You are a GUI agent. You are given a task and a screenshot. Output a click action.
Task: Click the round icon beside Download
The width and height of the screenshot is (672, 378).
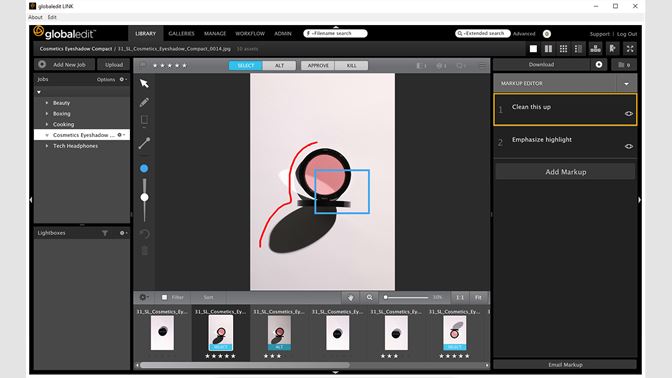[x=599, y=64]
